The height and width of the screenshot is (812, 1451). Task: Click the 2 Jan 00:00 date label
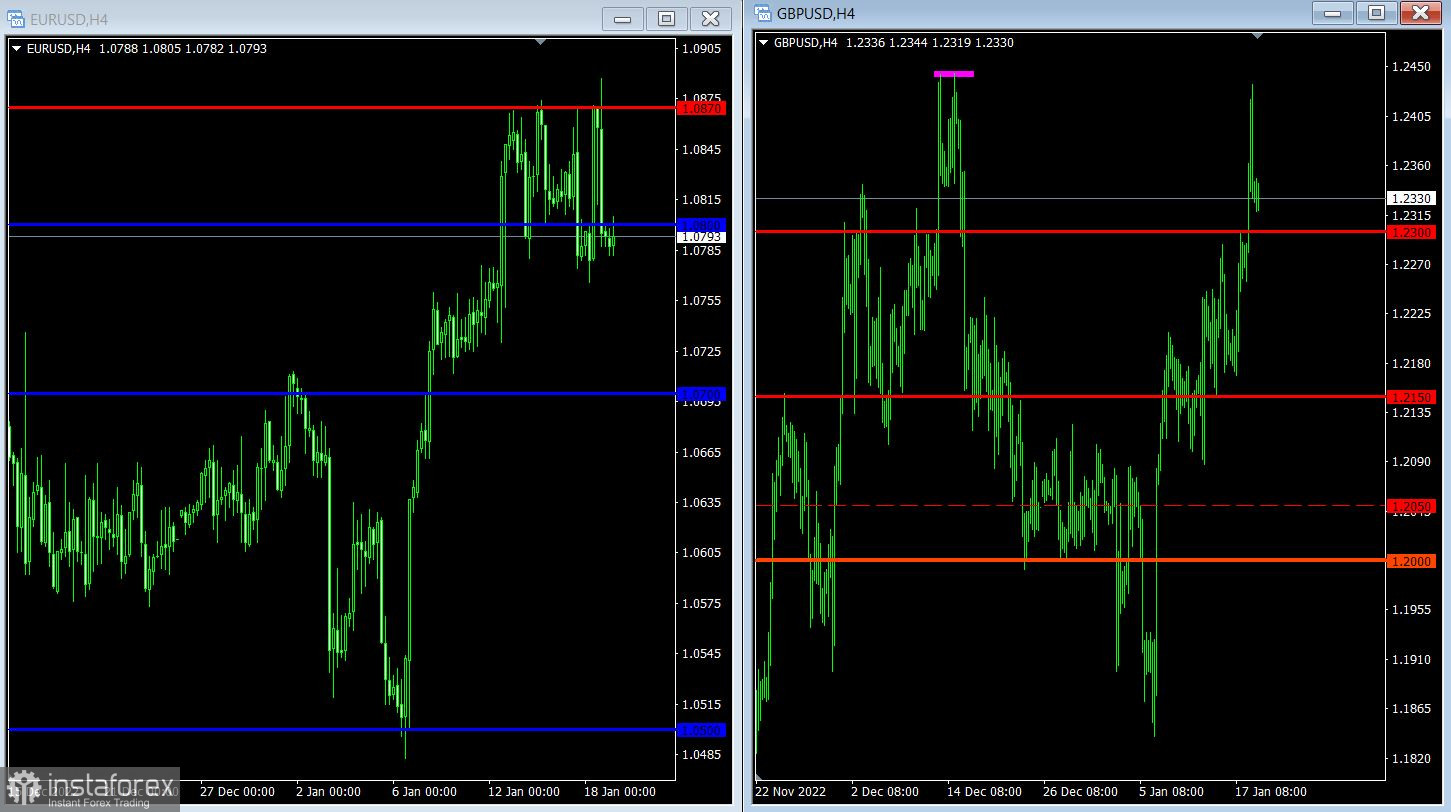click(x=328, y=792)
